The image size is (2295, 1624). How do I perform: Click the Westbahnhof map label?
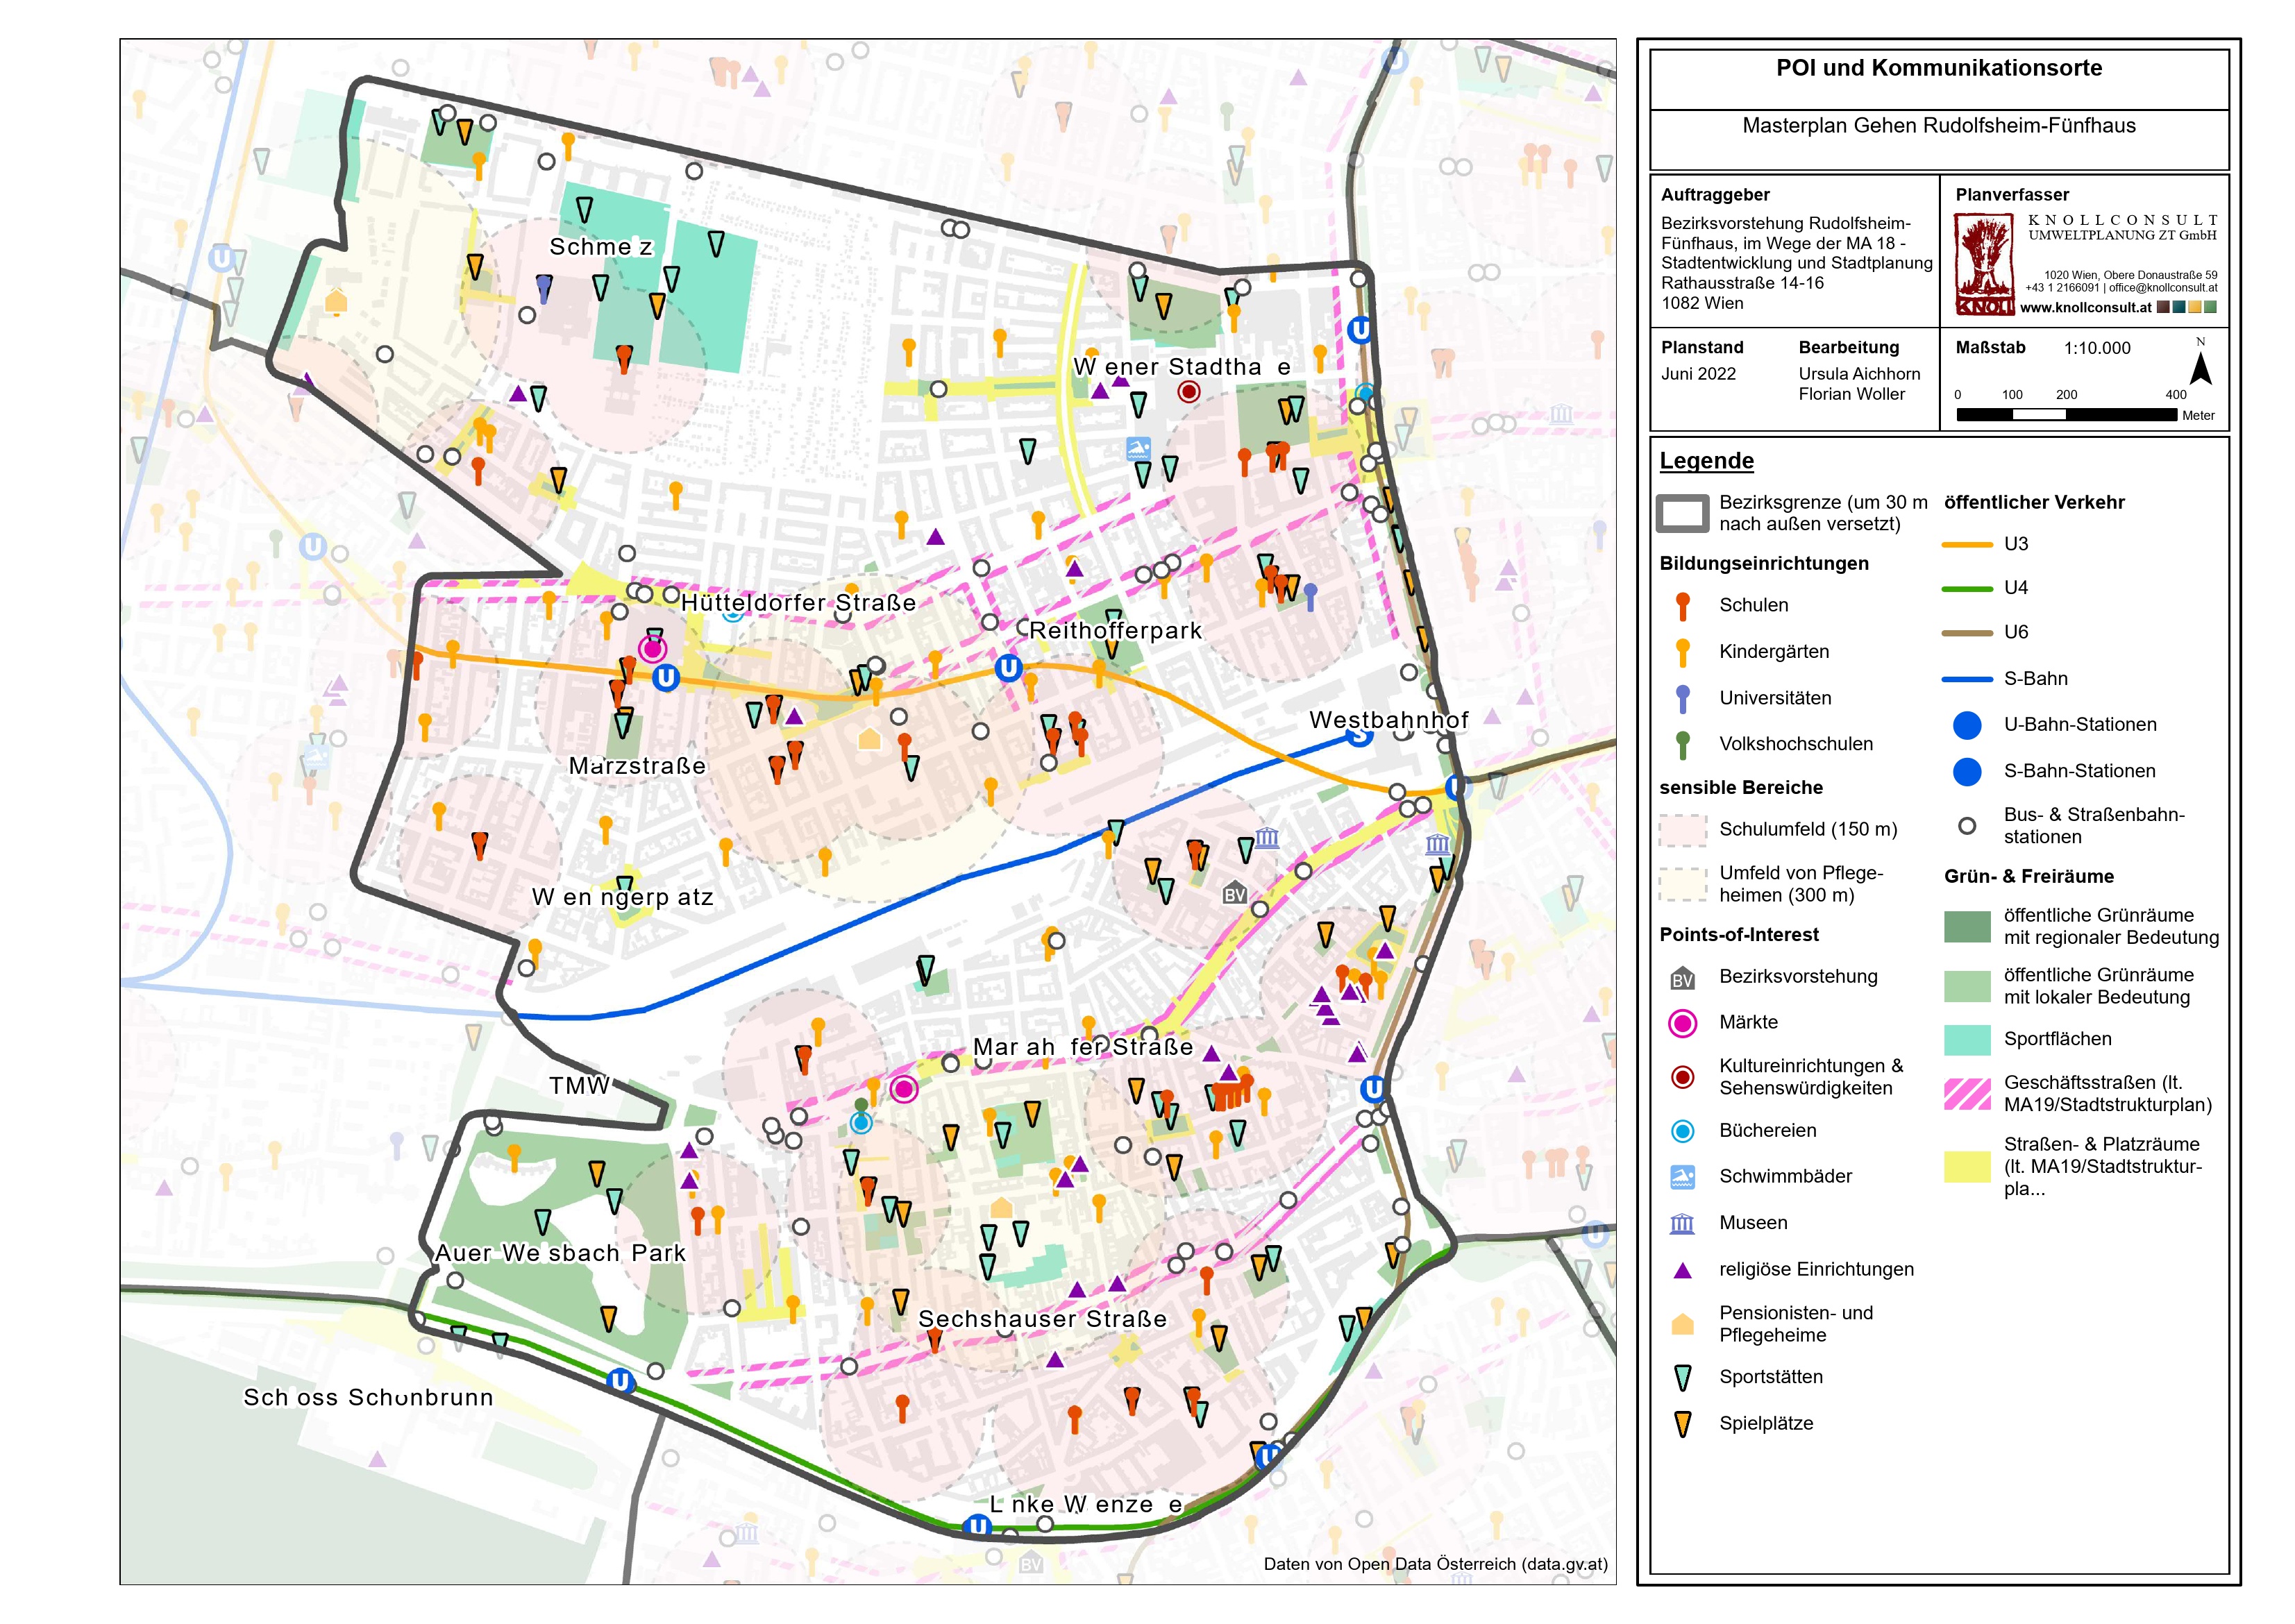click(1388, 720)
